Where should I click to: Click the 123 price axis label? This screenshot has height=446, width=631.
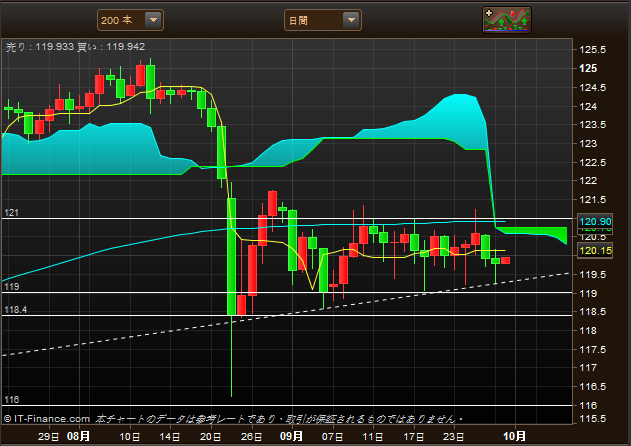tap(588, 144)
